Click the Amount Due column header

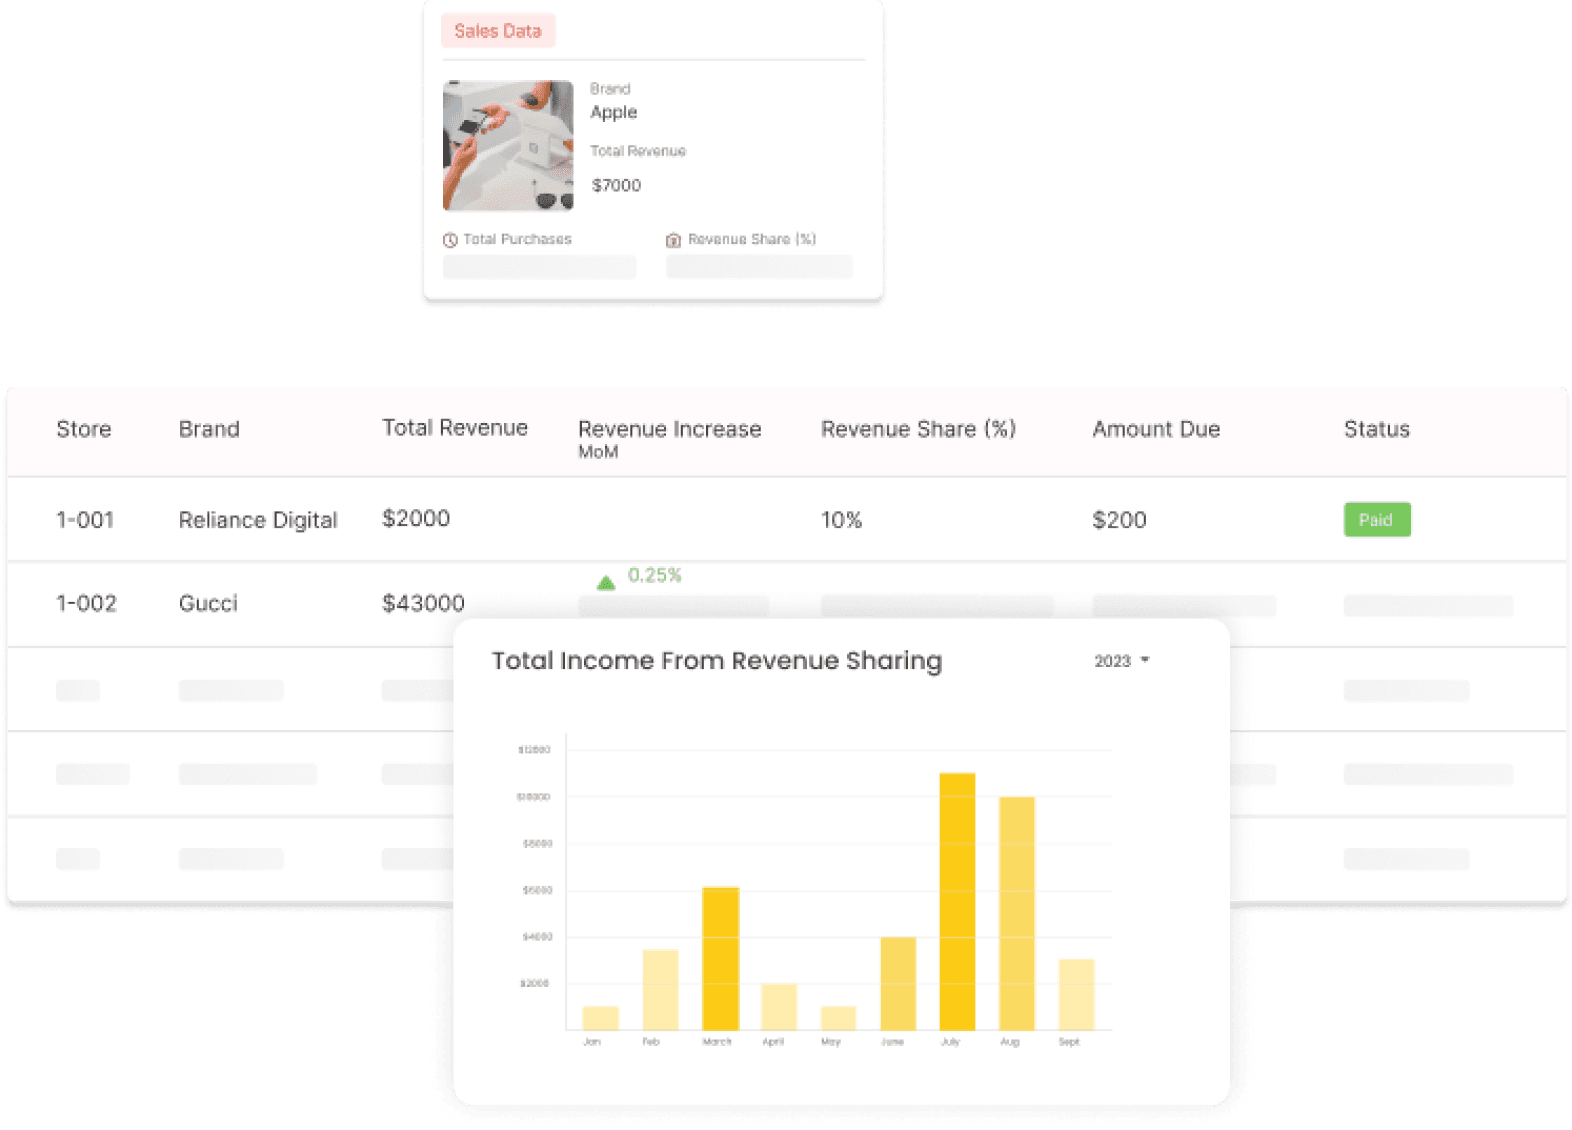[1156, 429]
